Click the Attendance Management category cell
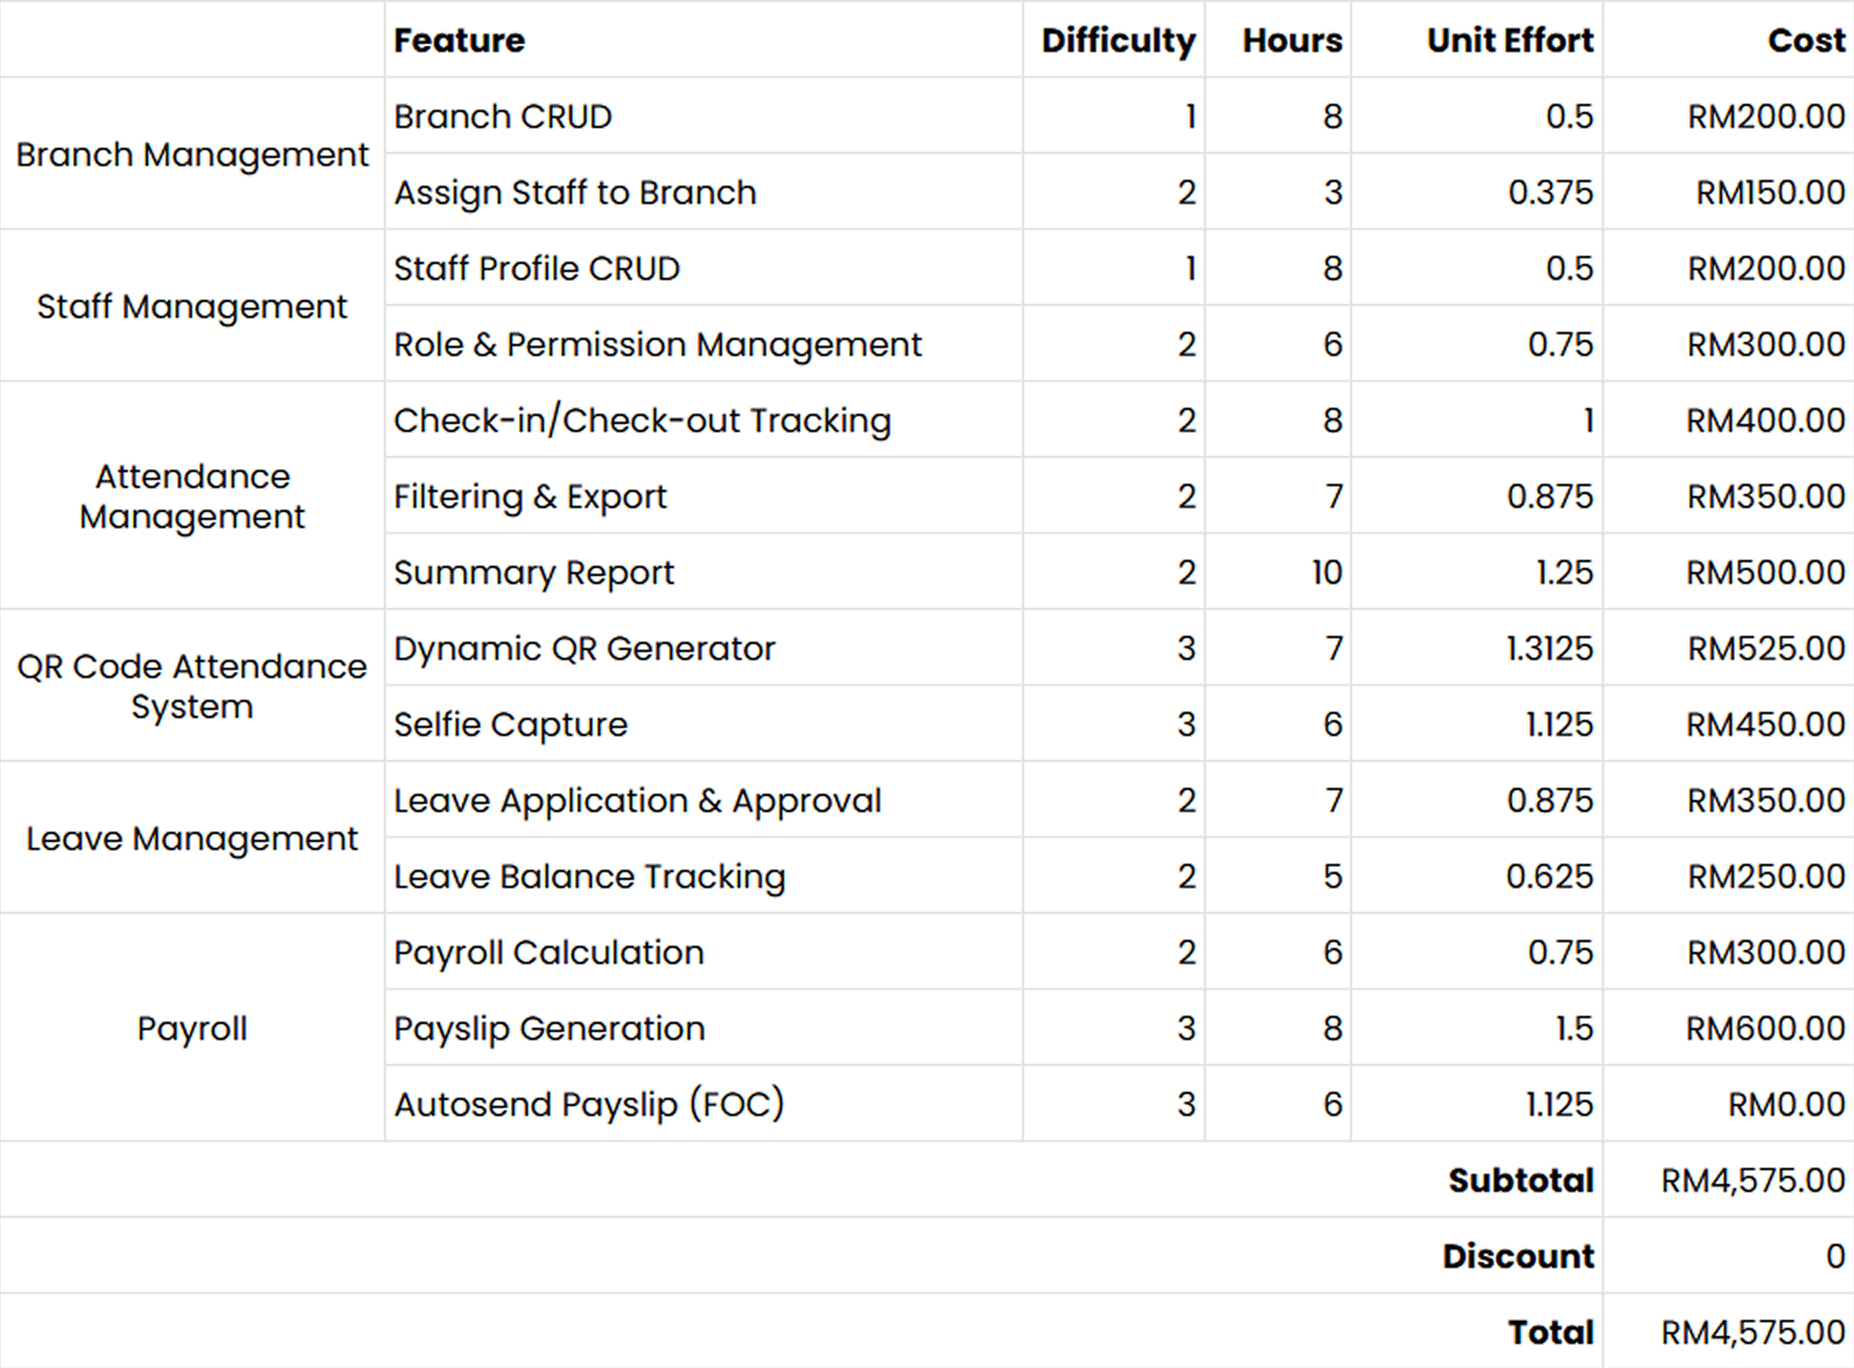The width and height of the screenshot is (1854, 1368). (x=192, y=496)
